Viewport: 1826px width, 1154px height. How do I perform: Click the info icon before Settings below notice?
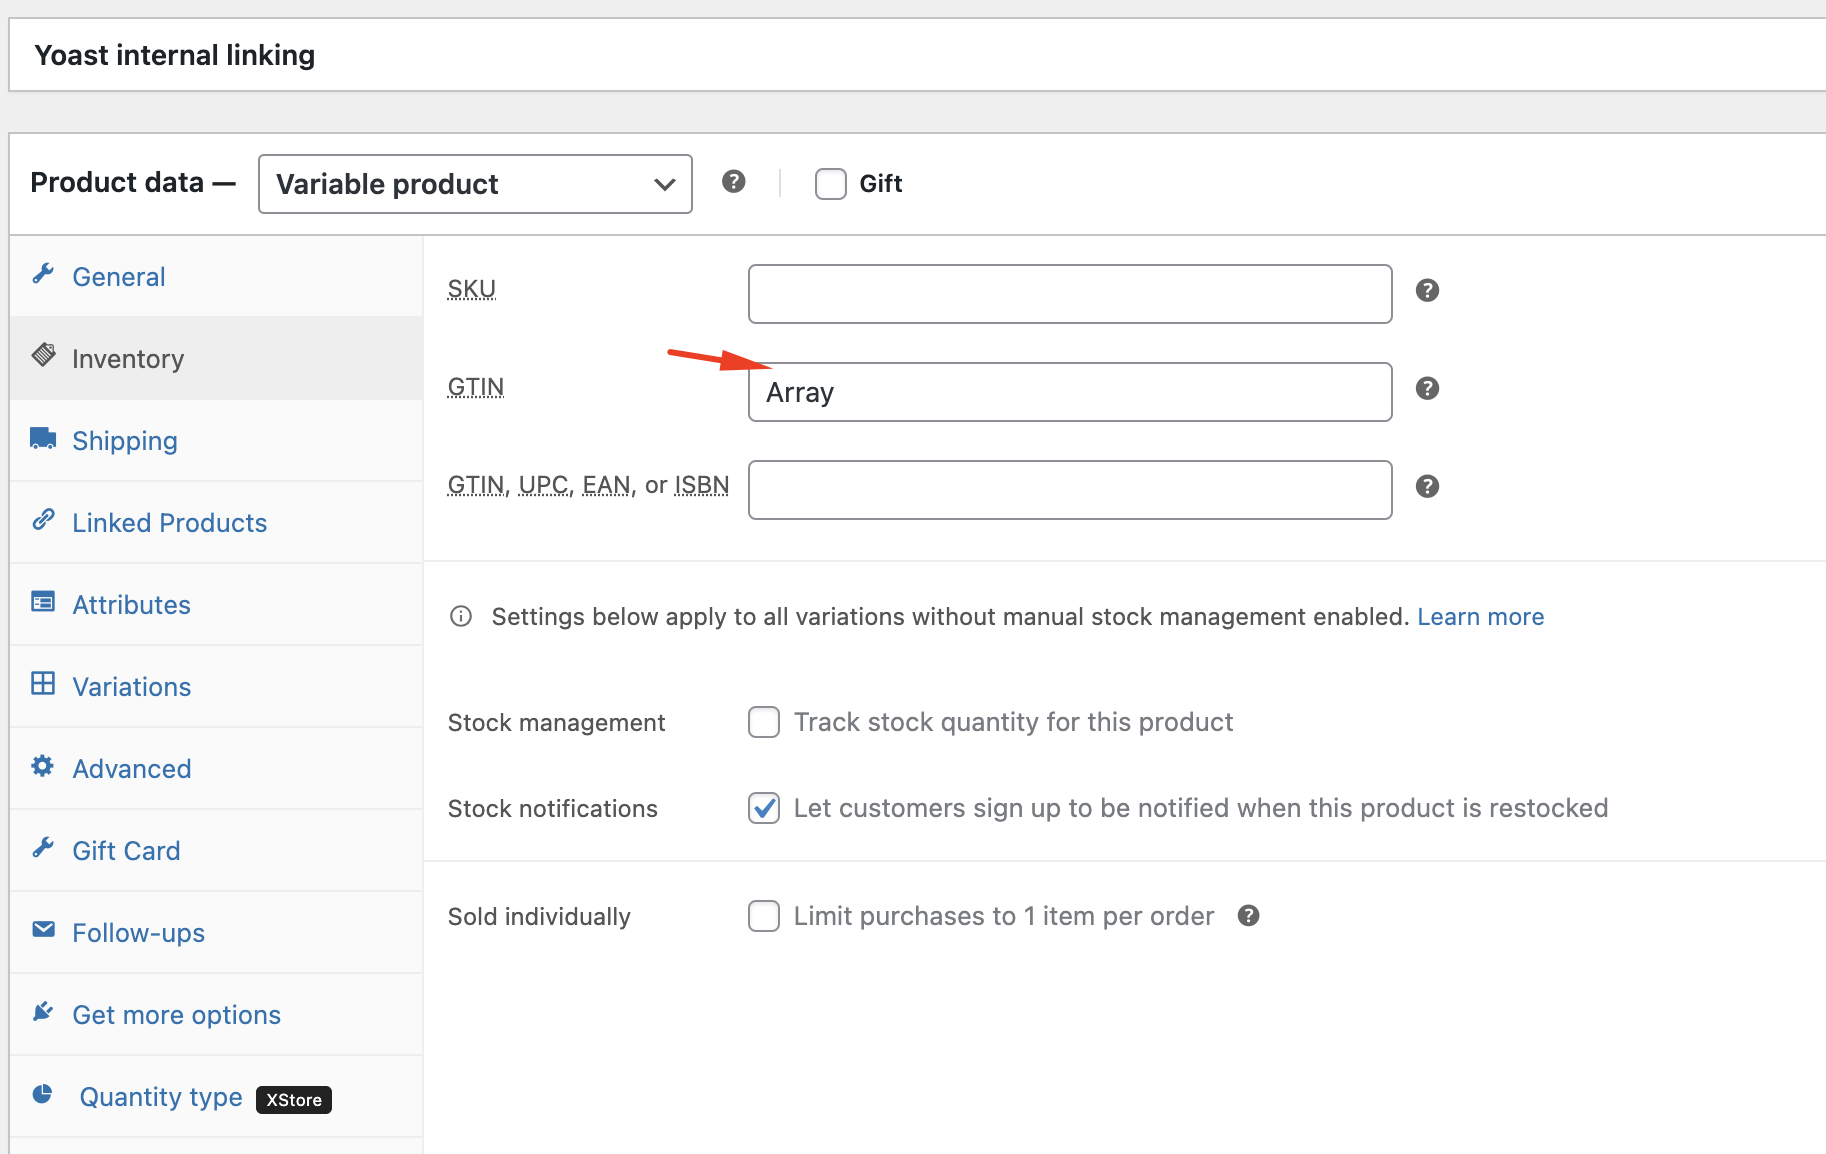[x=461, y=616]
